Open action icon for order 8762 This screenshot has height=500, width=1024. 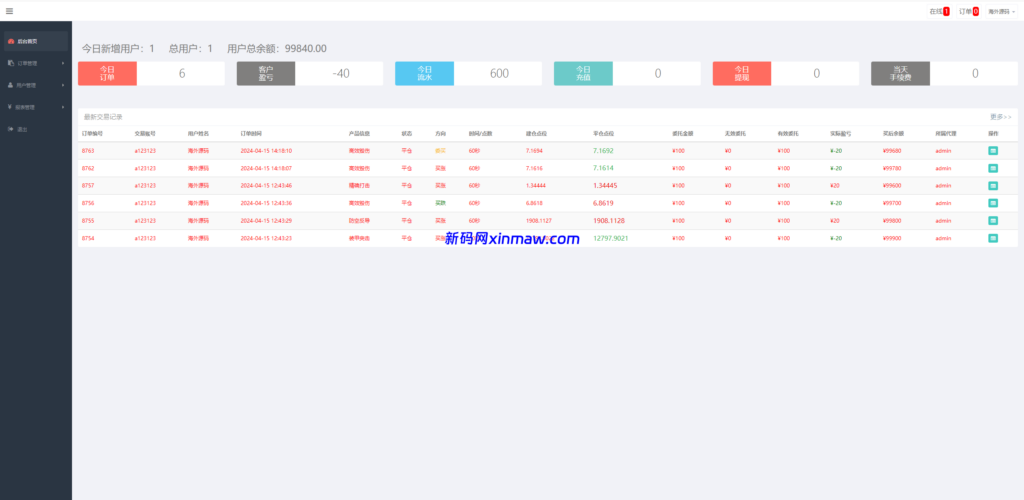click(x=993, y=168)
